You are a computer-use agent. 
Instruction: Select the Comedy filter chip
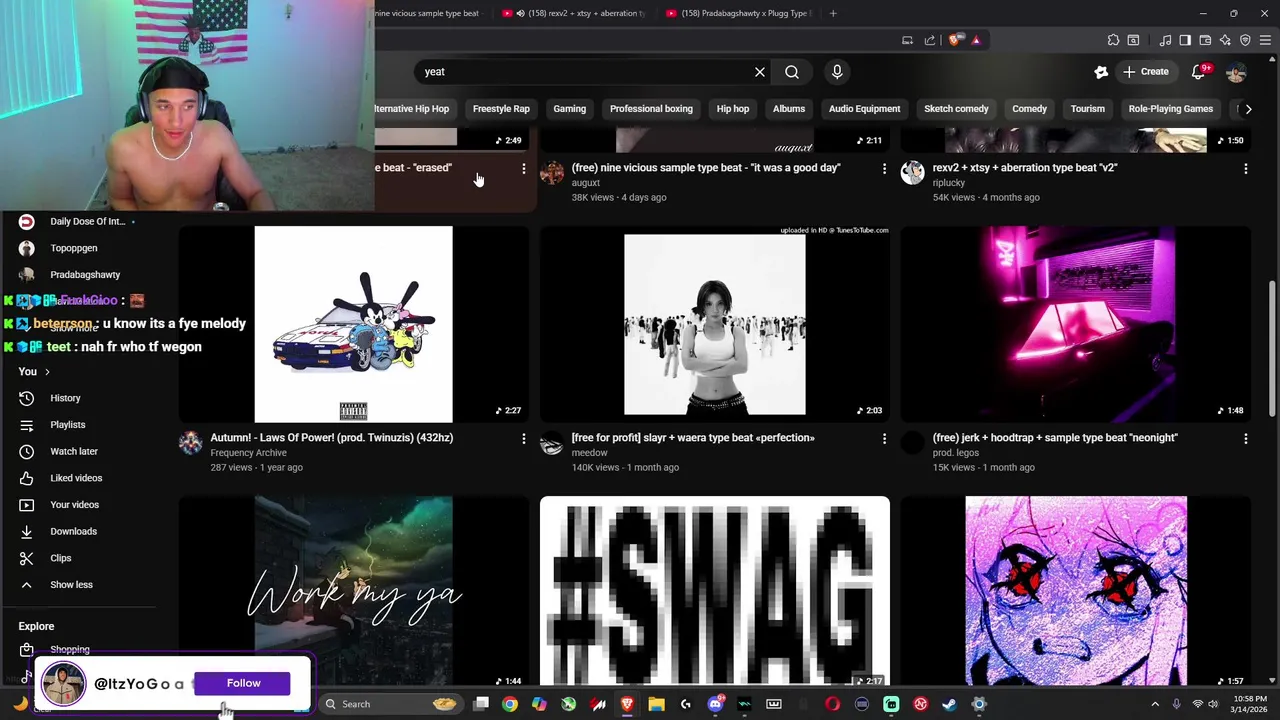pos(1029,109)
